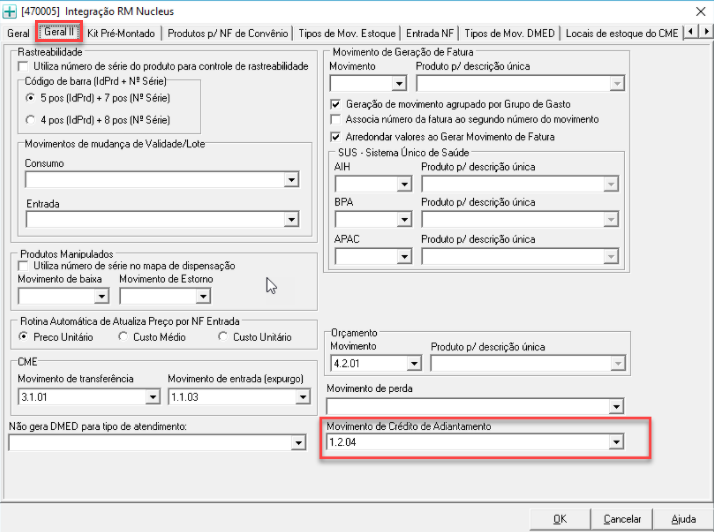Image resolution: width=714 pixels, height=532 pixels.
Task: Uncheck Geração de movimento agrupado por Grupo de Gasto
Action: tap(336, 104)
